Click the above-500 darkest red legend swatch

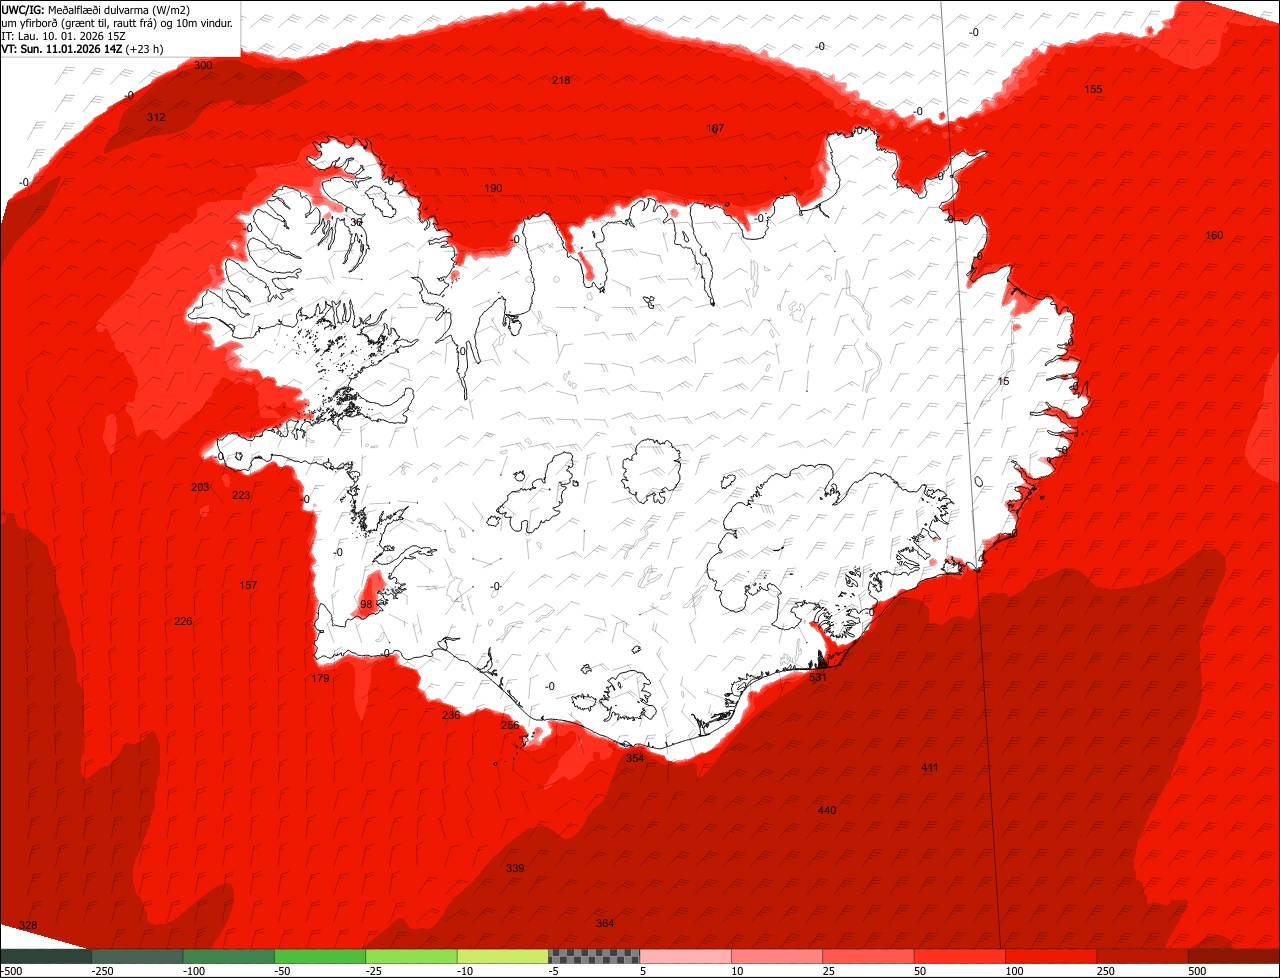[1234, 956]
